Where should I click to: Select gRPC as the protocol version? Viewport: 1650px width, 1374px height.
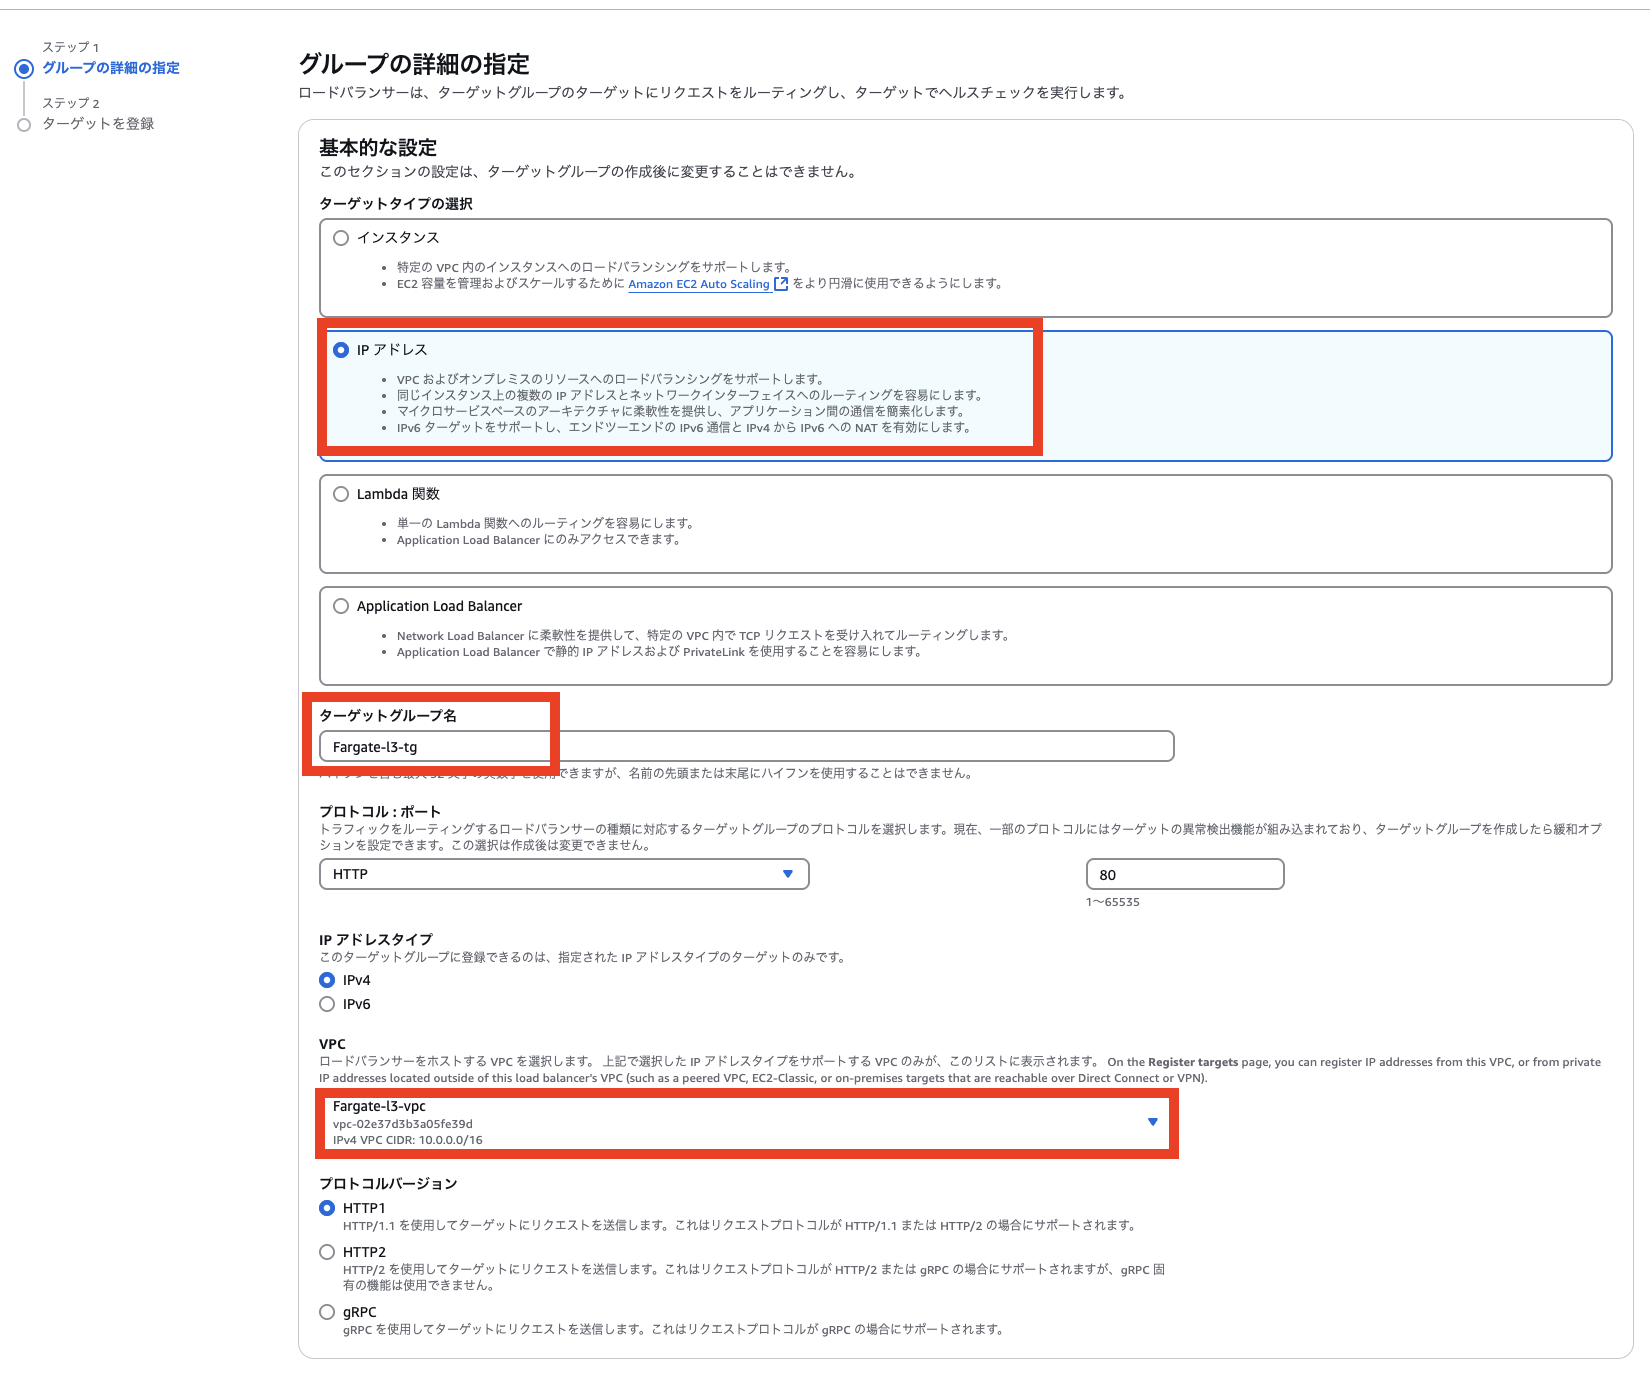click(x=326, y=1311)
